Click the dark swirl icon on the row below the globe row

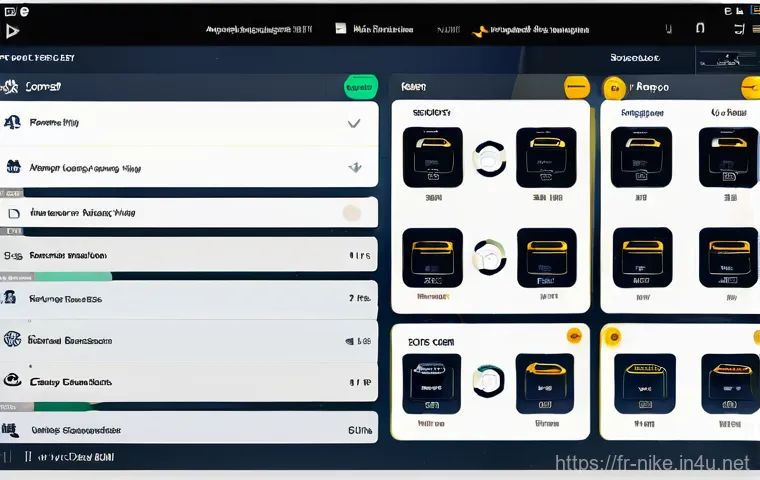(13, 380)
